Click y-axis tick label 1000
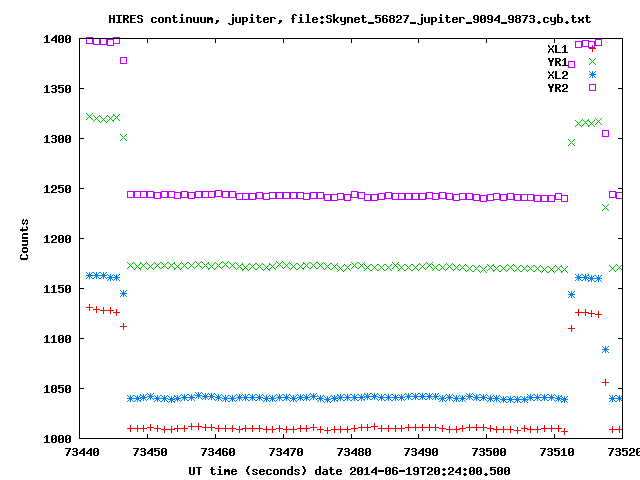Screen dimensions: 640x480 coord(57,439)
